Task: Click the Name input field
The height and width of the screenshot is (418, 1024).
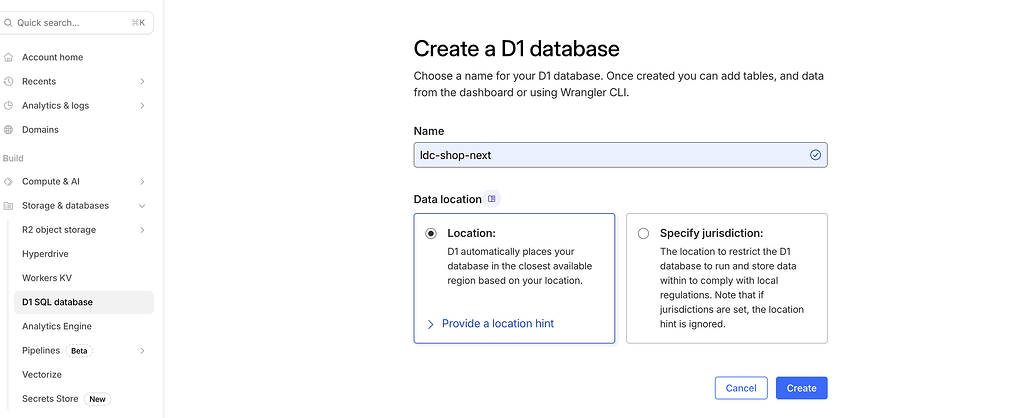Action: (x=620, y=155)
